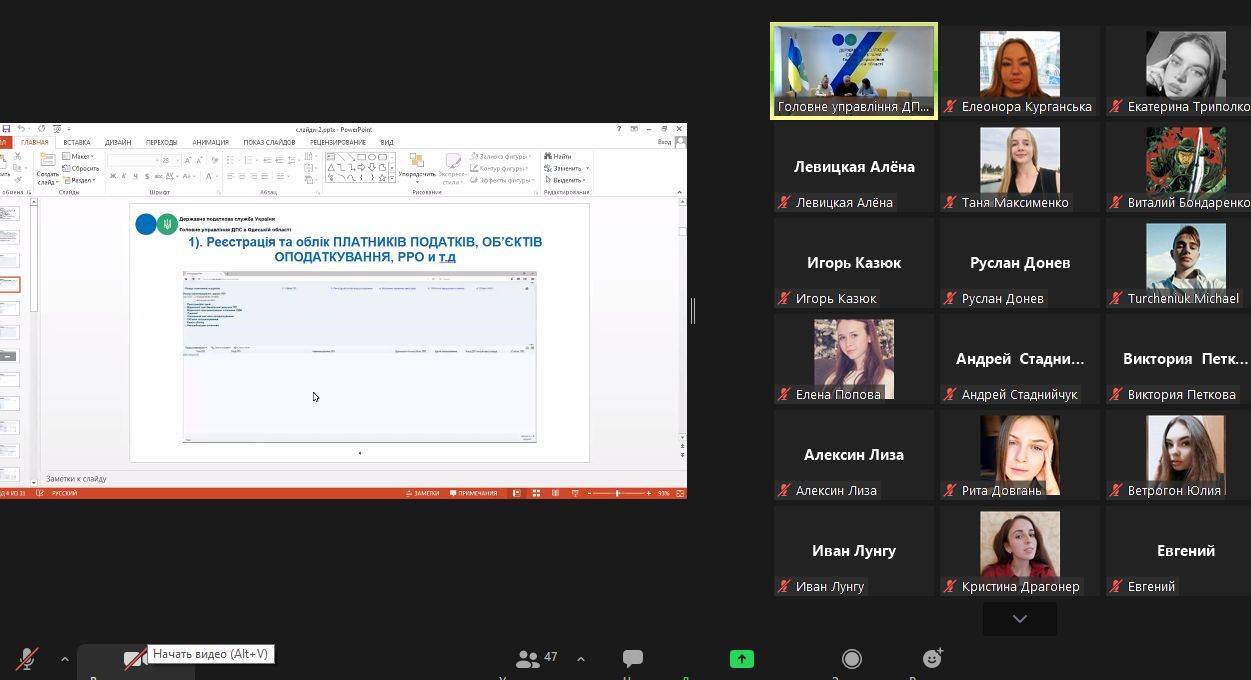Click the green share screen icon
Image resolution: width=1251 pixels, height=680 pixels.
[741, 658]
